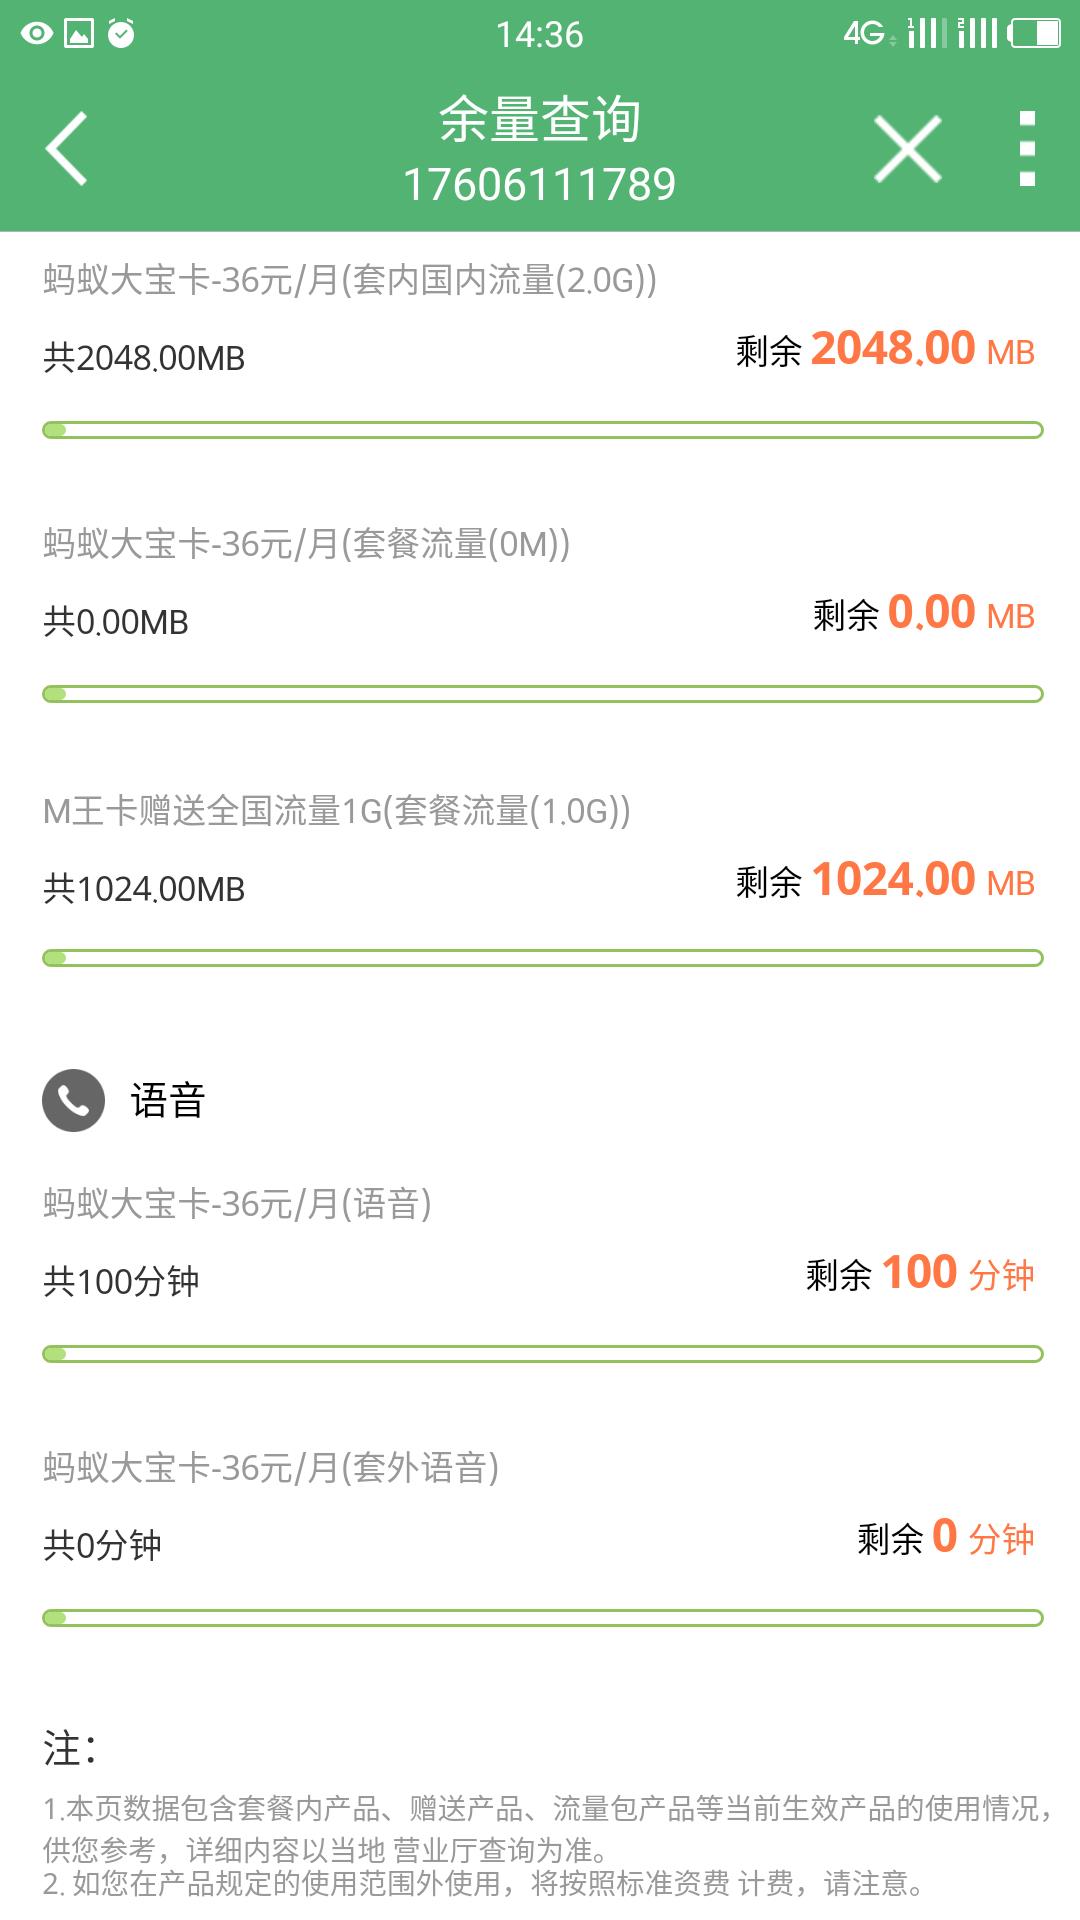The image size is (1080, 1920).
Task: Tap the 语音 100分钟 progress bar
Action: (x=542, y=1354)
